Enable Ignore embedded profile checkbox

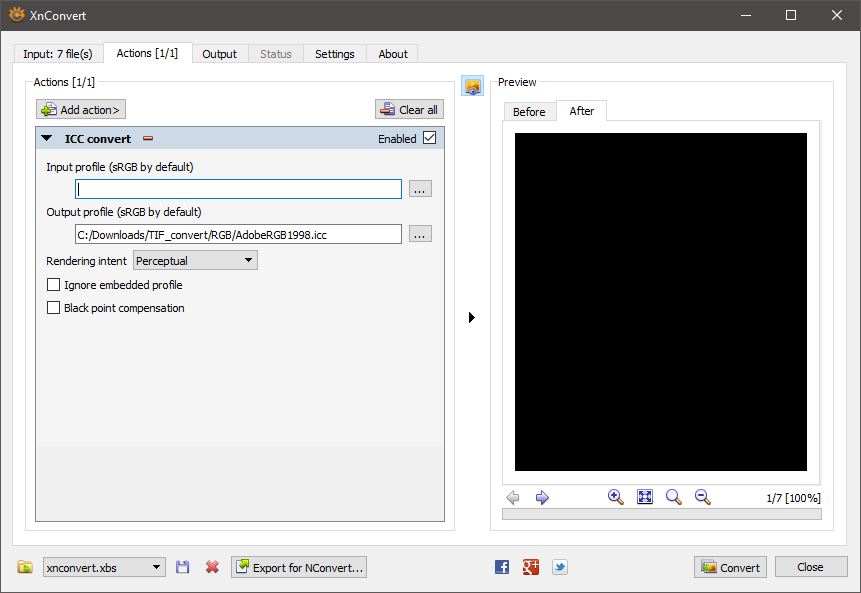pos(54,285)
